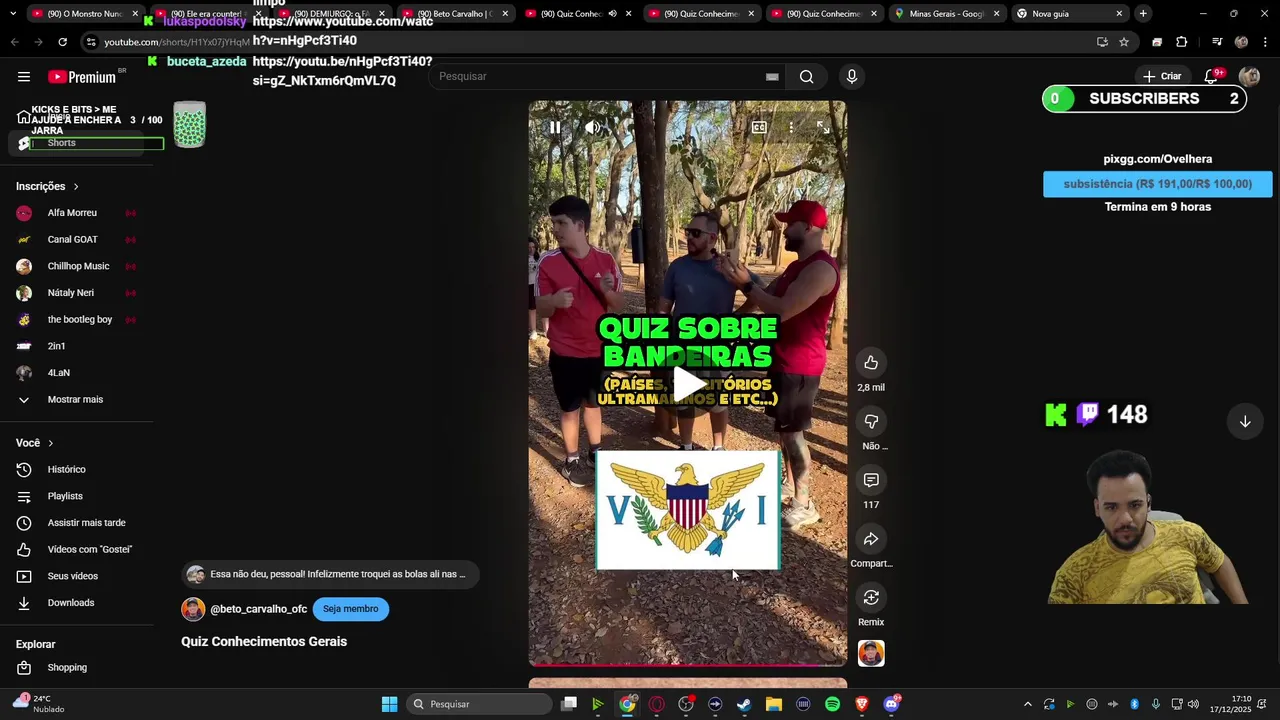Open the pinned comment preview text
Image resolution: width=1280 pixels, height=720 pixels.
pos(338,575)
